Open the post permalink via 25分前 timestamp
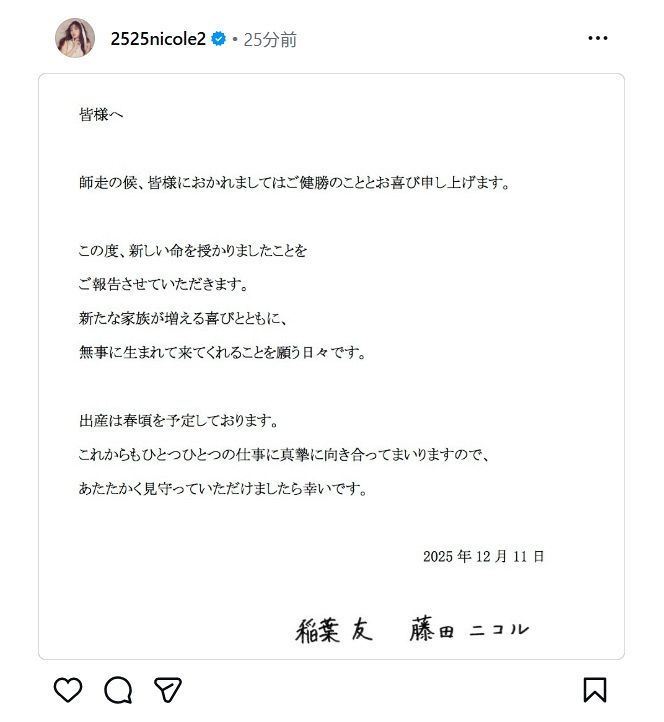The image size is (664, 722). tap(270, 40)
